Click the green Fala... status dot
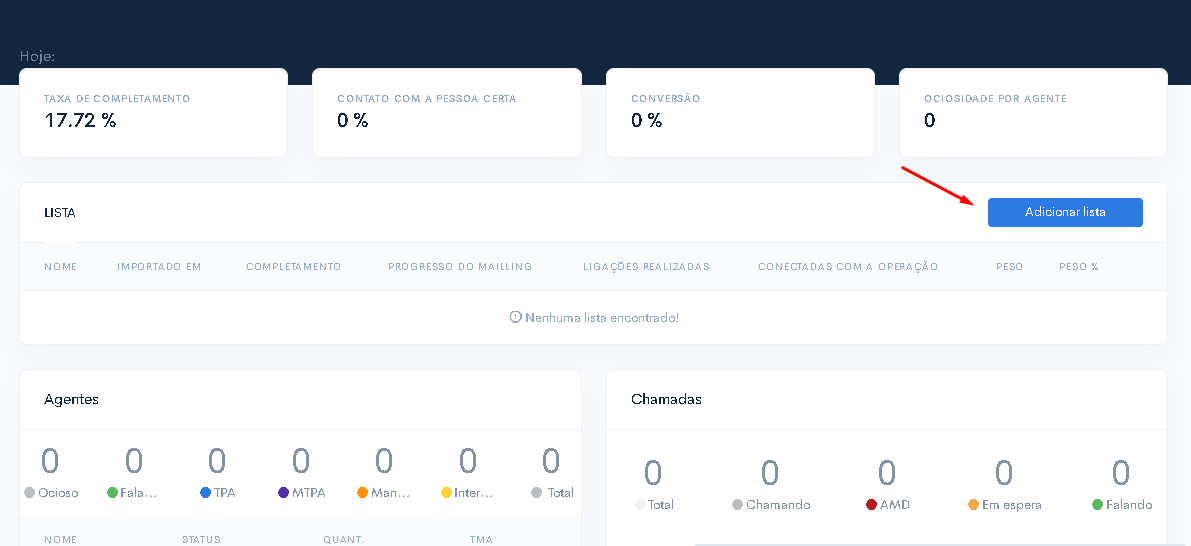The image size is (1191, 546). (112, 493)
